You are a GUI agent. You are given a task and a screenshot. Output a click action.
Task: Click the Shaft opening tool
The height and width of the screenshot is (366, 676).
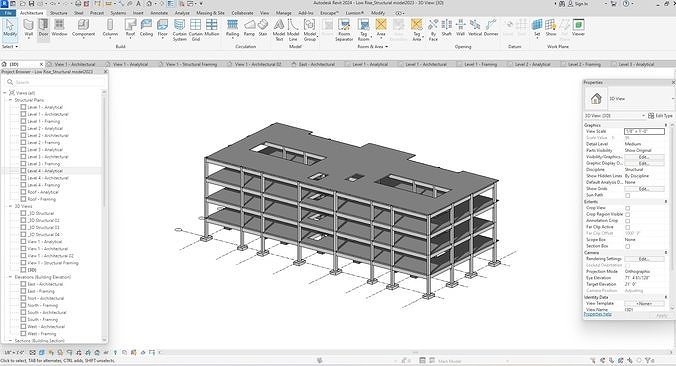[x=447, y=28]
